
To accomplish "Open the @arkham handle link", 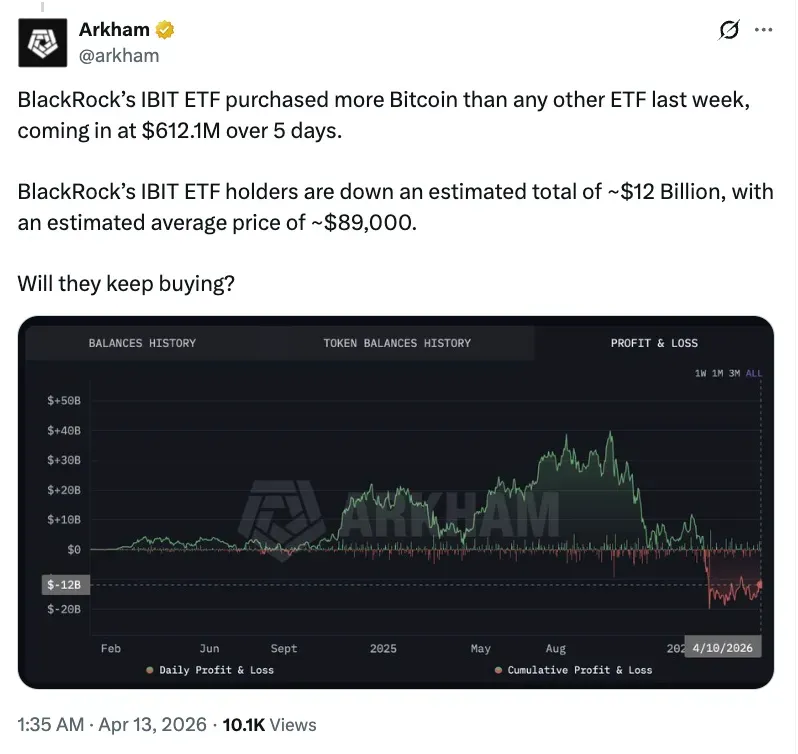I will tap(118, 56).
